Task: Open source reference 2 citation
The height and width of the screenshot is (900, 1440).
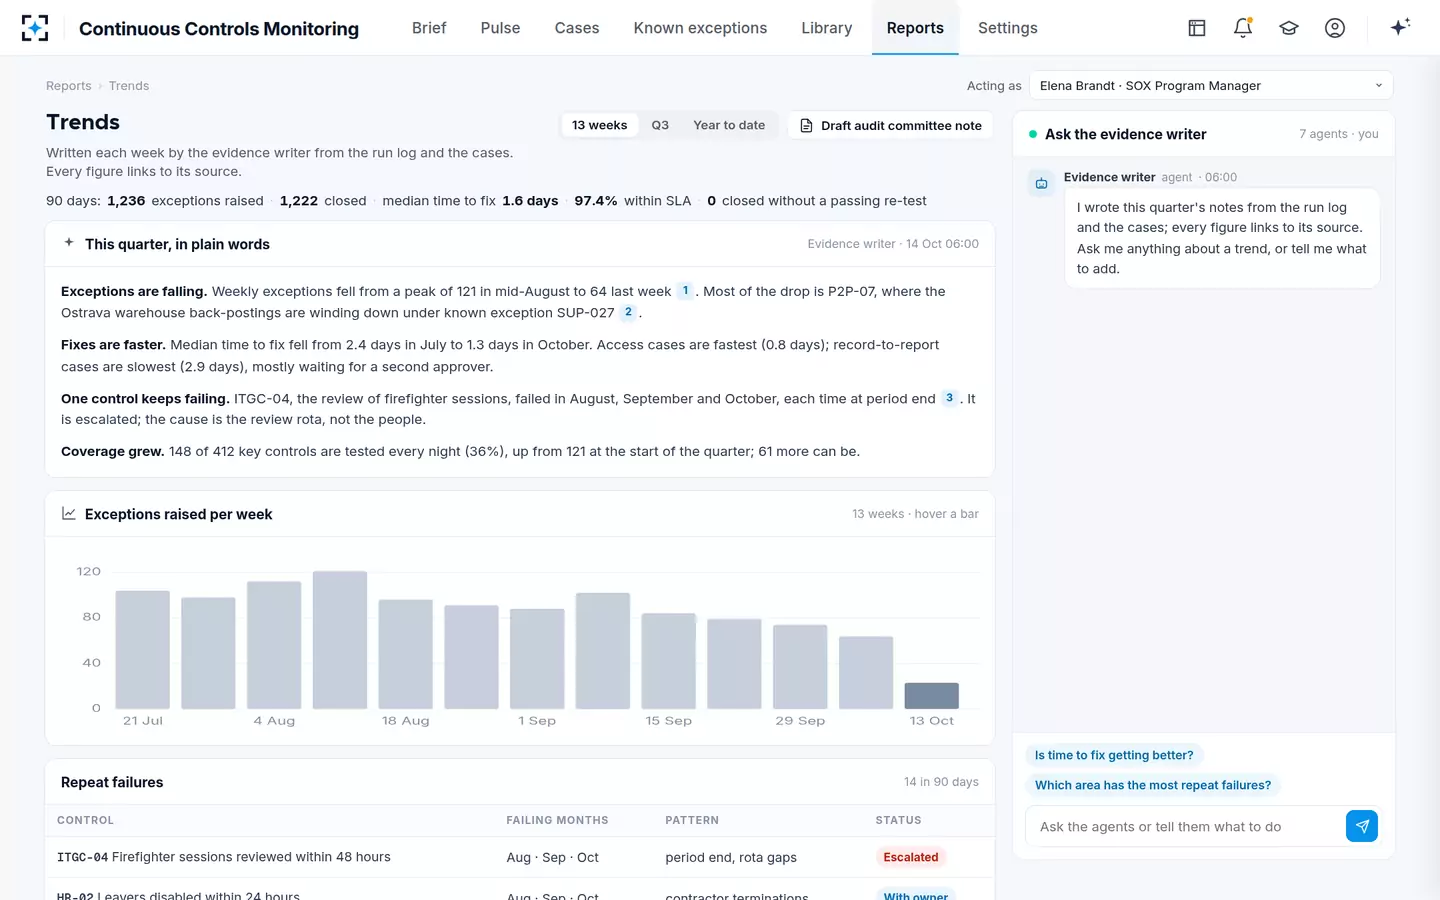Action: tap(628, 312)
